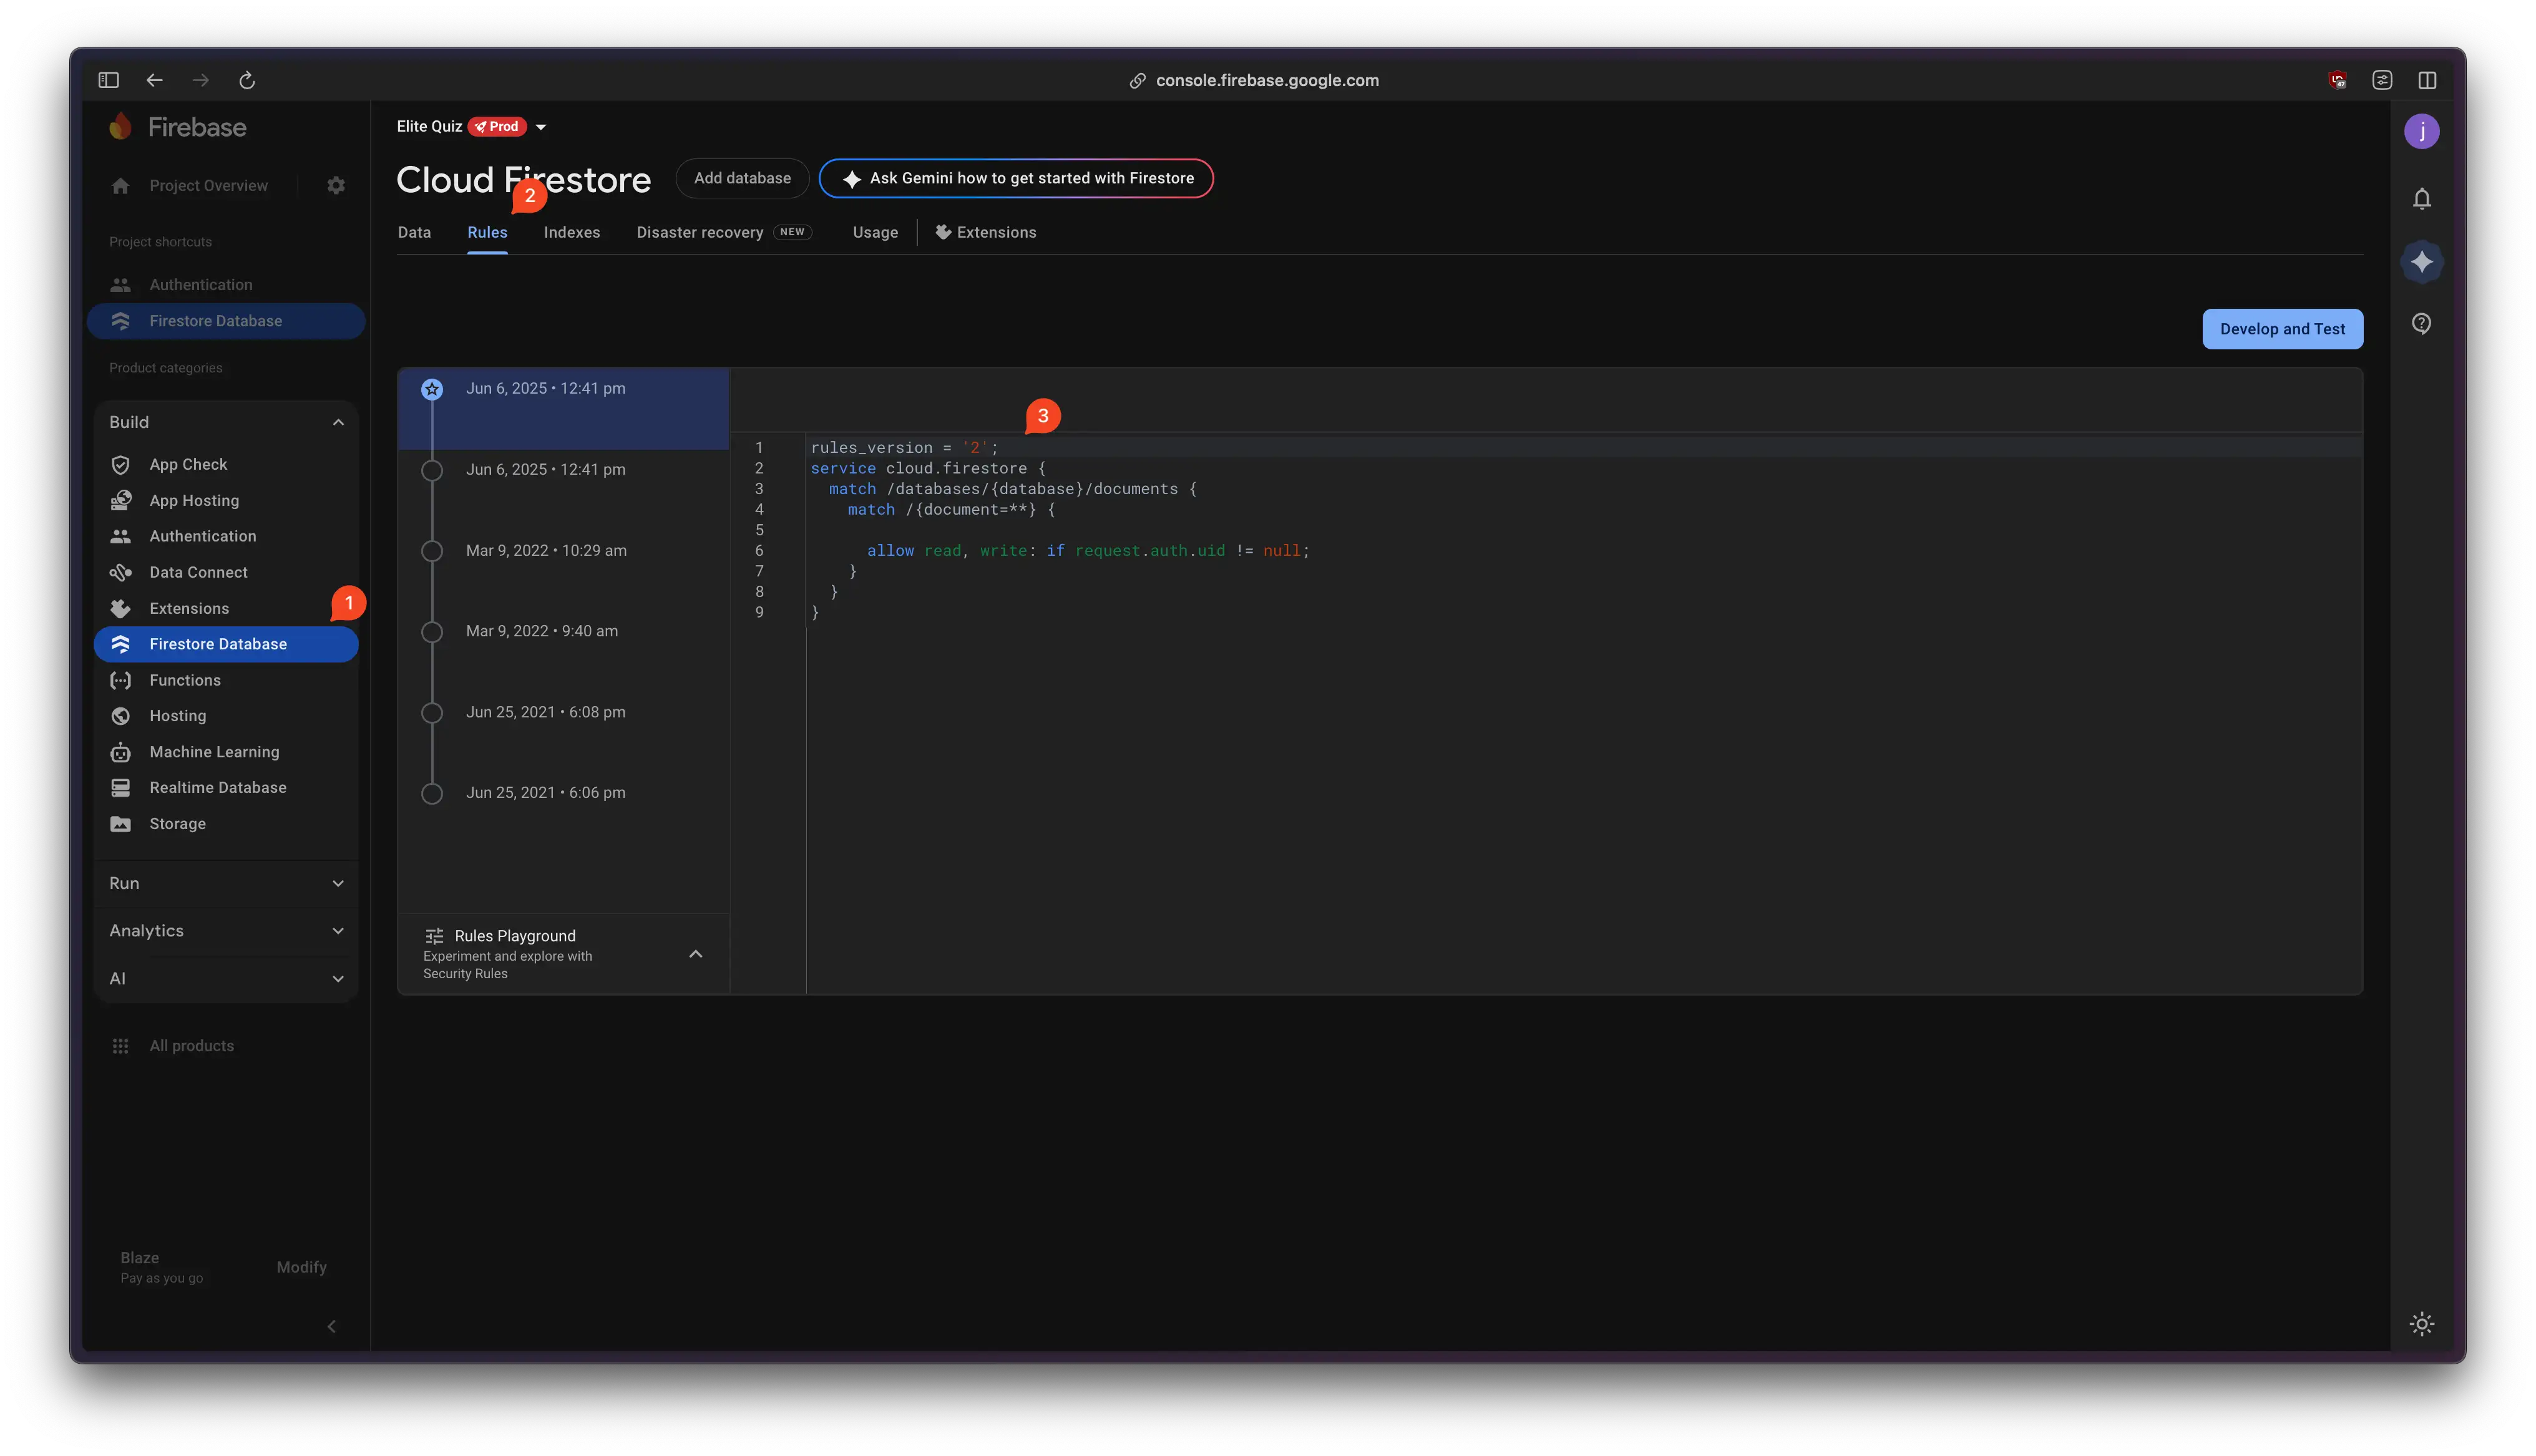
Task: Click browser forward arrow
Action: point(201,80)
